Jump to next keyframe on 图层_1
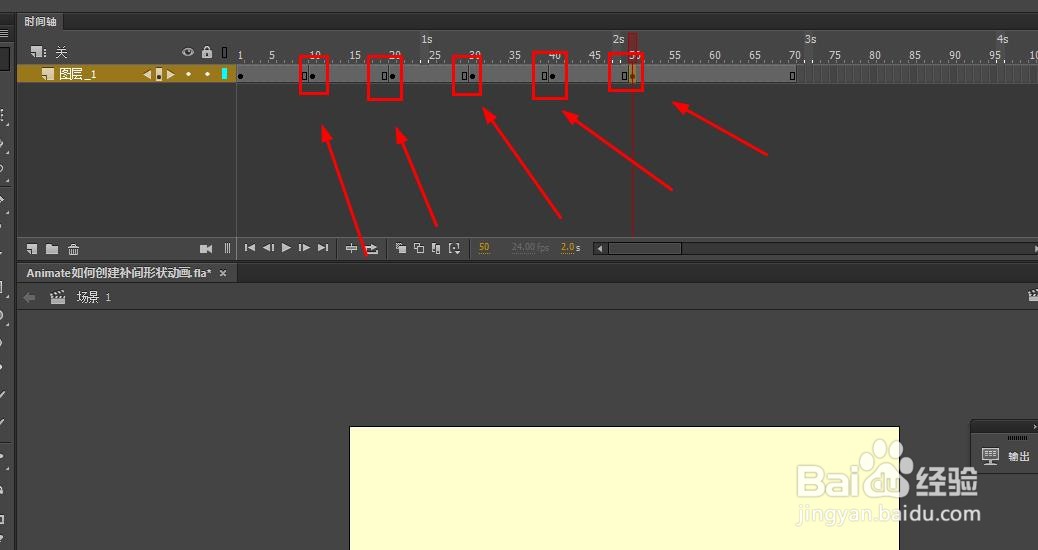Viewport: 1038px width, 550px height. pyautogui.click(x=171, y=74)
